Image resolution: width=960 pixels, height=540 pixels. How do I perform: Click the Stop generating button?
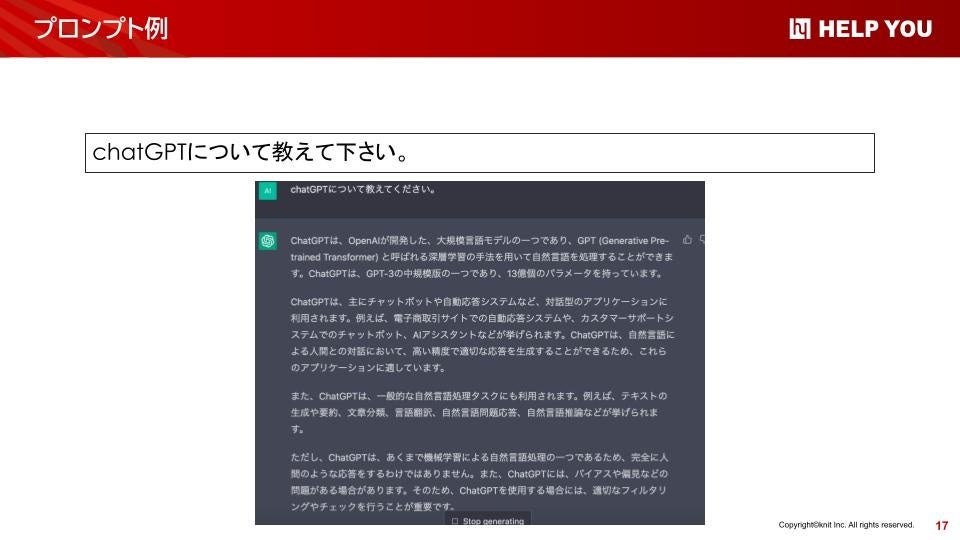pos(488,520)
